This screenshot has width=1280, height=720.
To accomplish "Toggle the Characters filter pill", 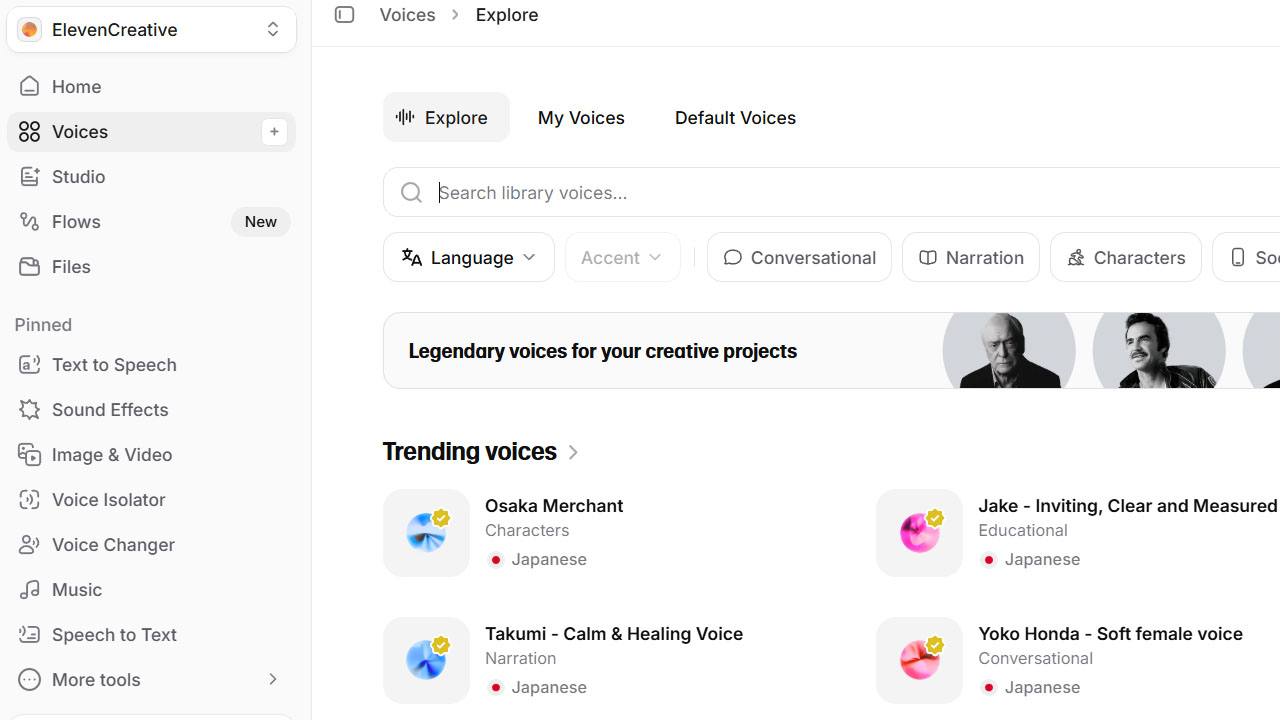I will pyautogui.click(x=1125, y=257).
